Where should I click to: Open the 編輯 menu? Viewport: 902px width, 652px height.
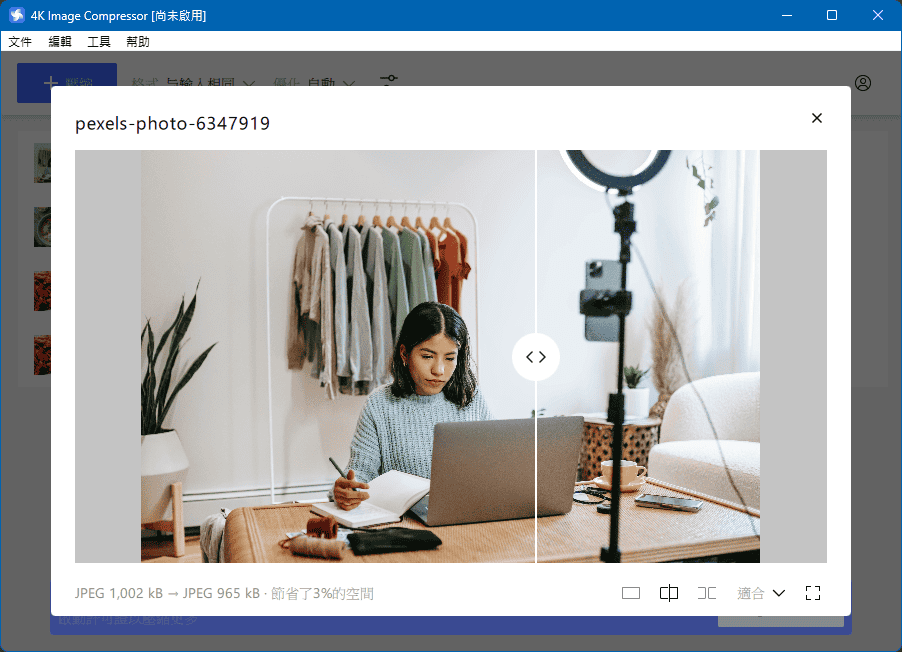point(60,42)
